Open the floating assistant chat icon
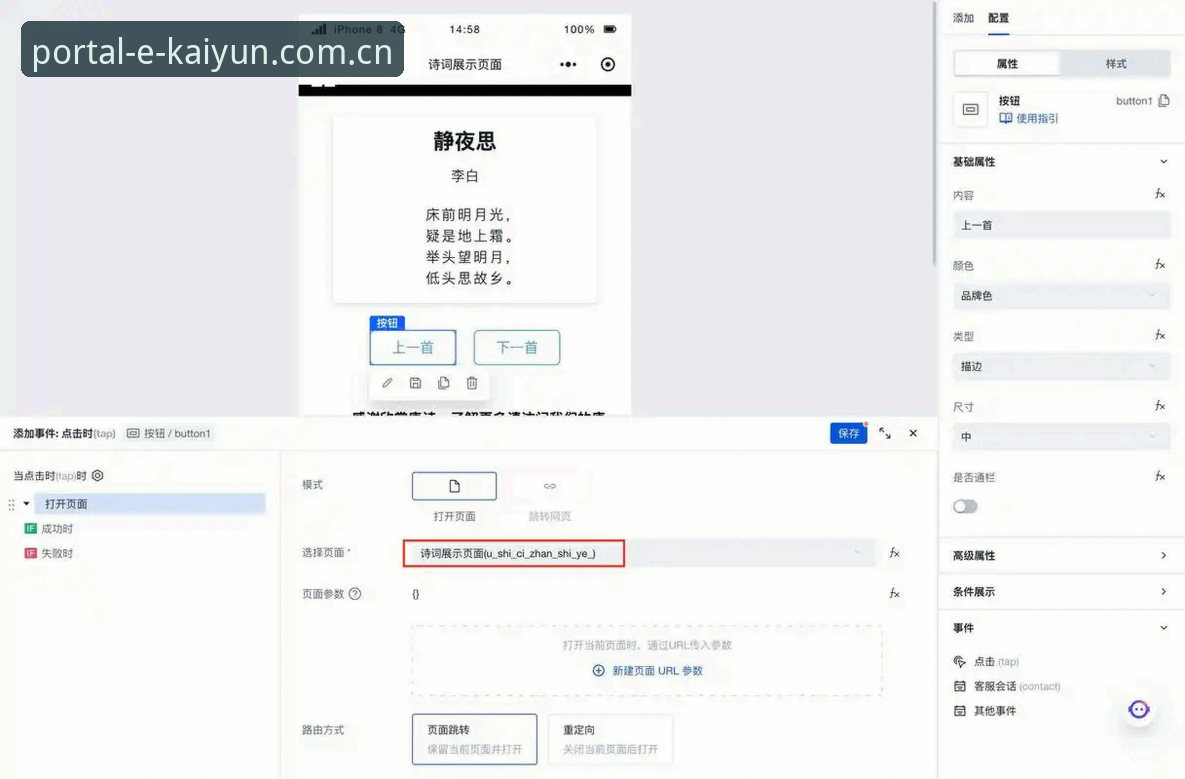Screen dimensions: 1185x779 [1139, 709]
